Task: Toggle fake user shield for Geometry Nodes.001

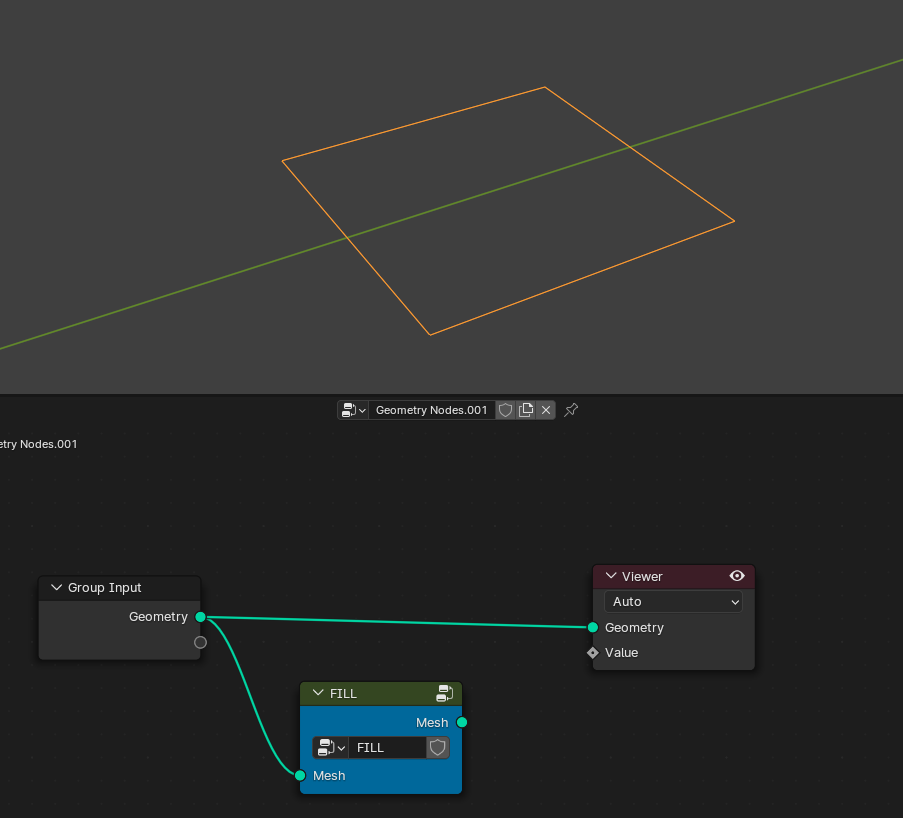Action: [x=505, y=410]
